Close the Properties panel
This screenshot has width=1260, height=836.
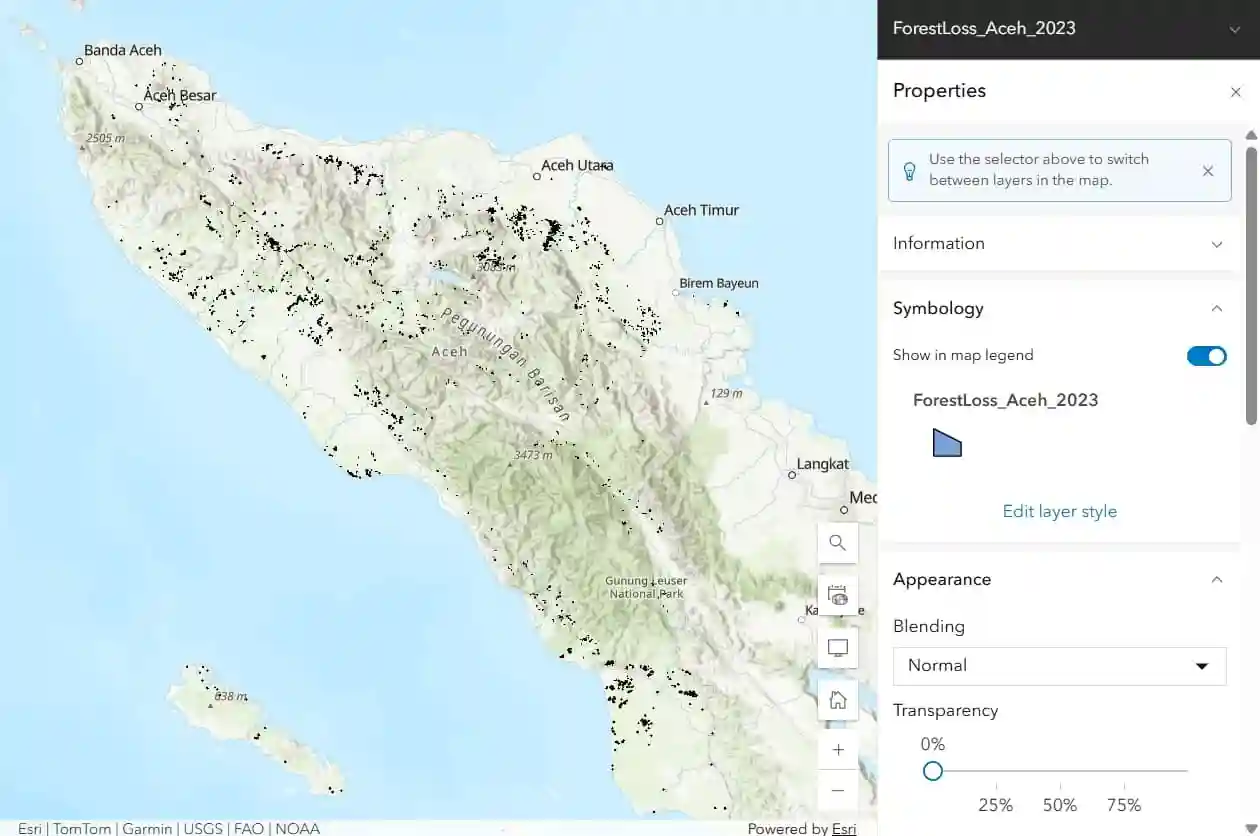click(1236, 91)
